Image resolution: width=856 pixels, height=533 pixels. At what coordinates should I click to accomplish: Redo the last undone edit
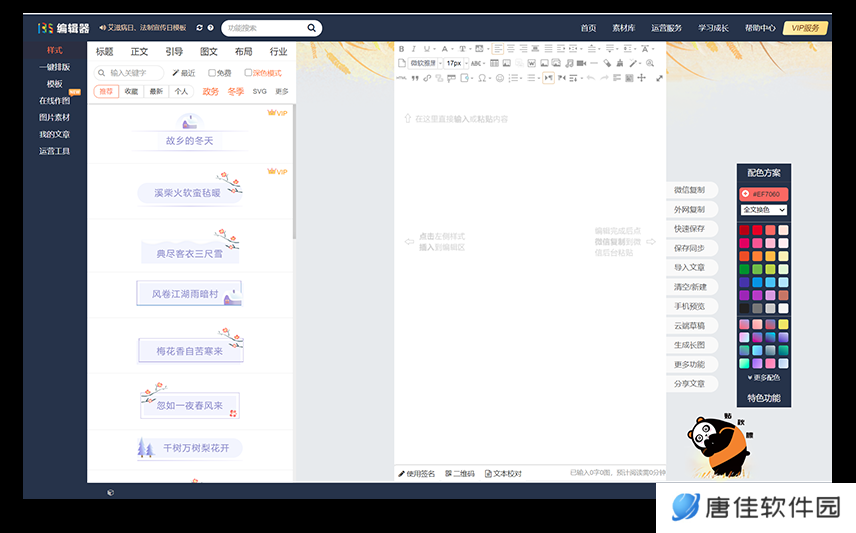(x=604, y=78)
